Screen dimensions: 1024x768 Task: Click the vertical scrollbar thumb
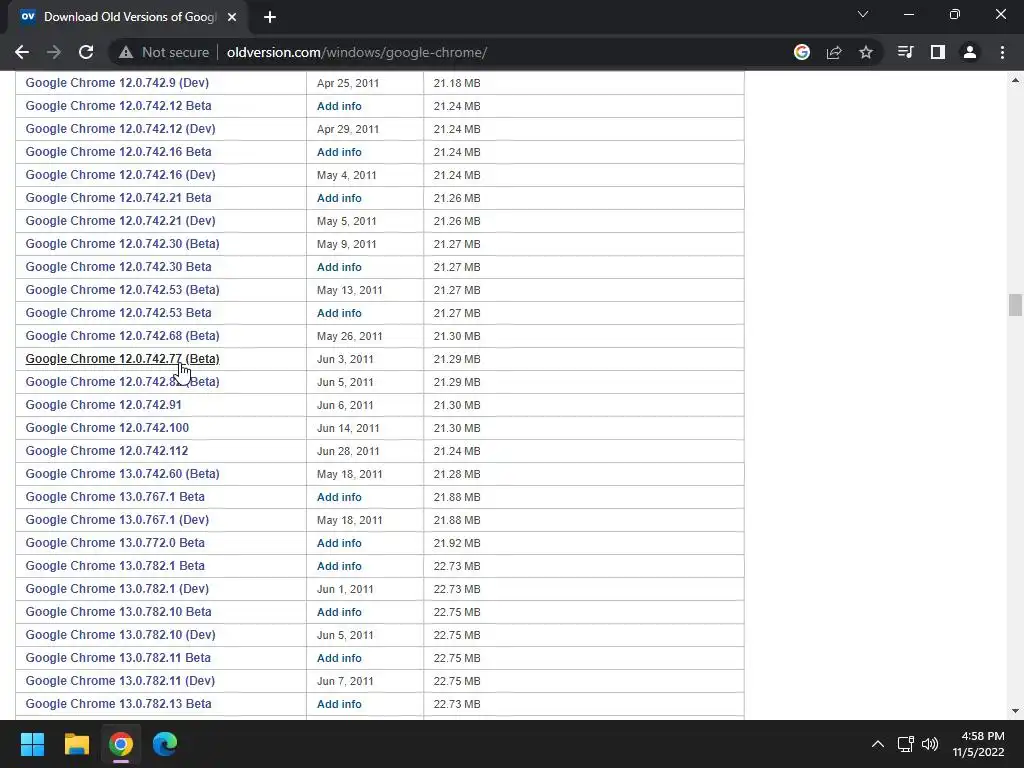click(x=1015, y=305)
